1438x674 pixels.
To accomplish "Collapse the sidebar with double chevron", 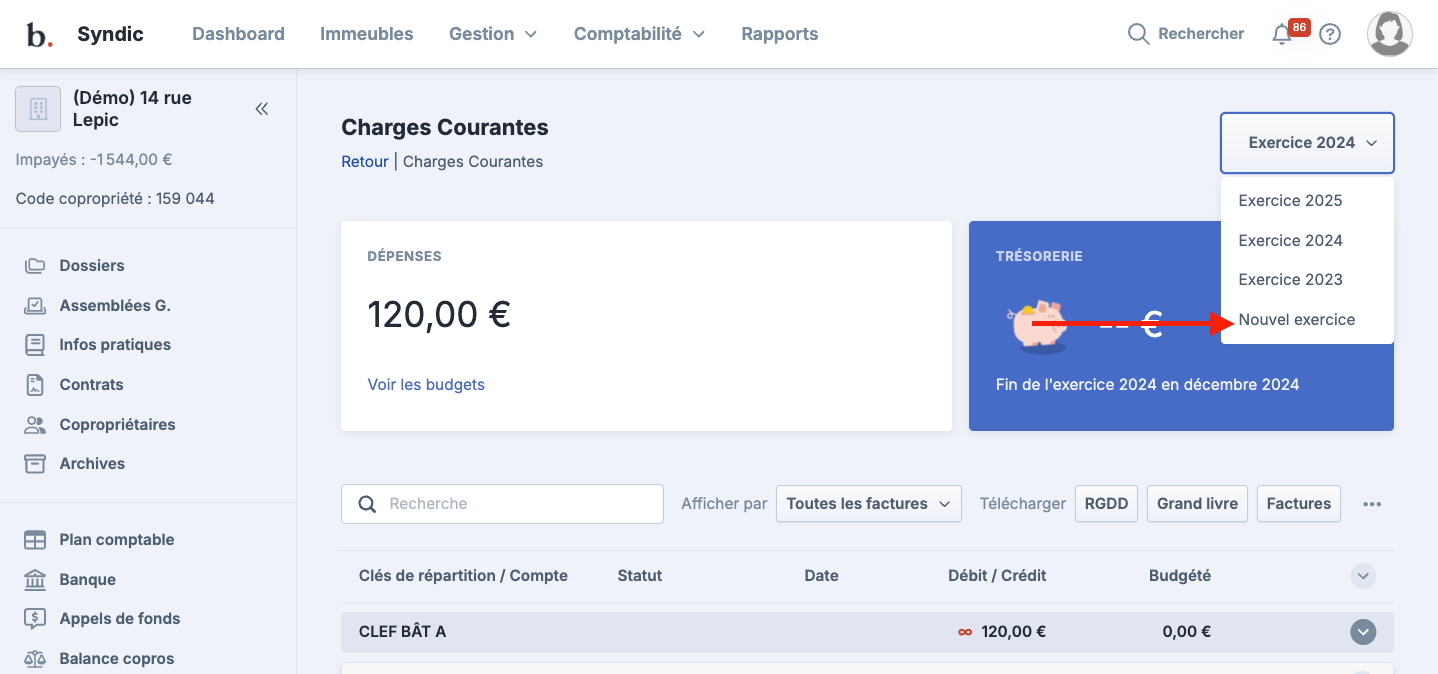I will tap(262, 109).
